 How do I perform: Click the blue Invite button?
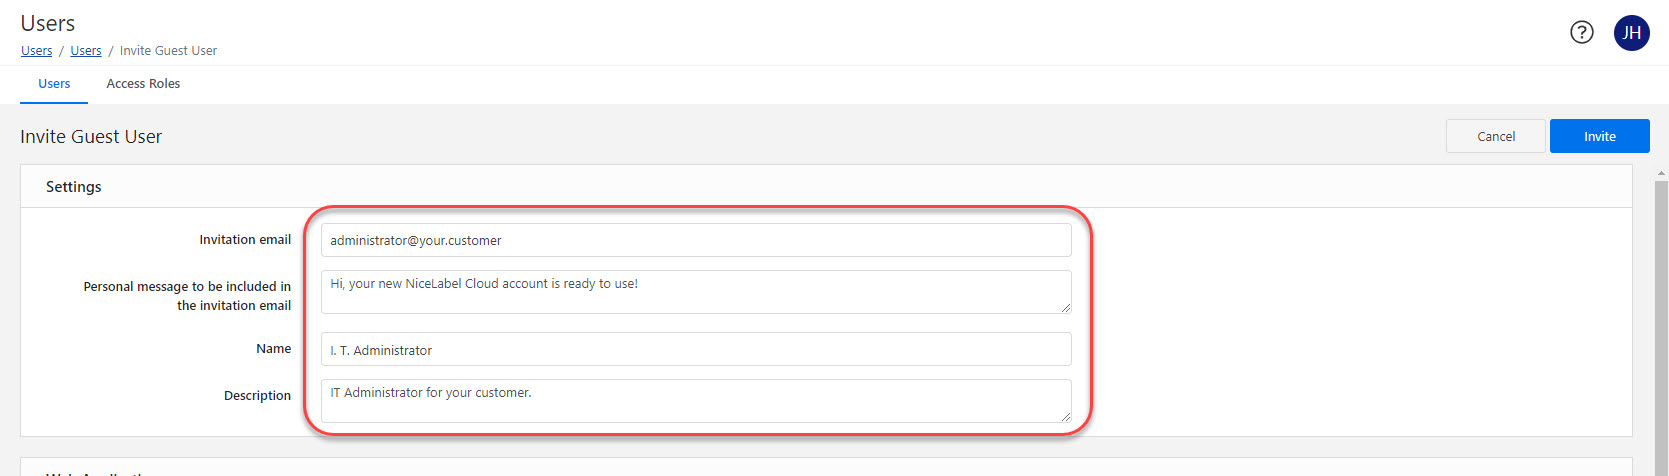pos(1599,137)
